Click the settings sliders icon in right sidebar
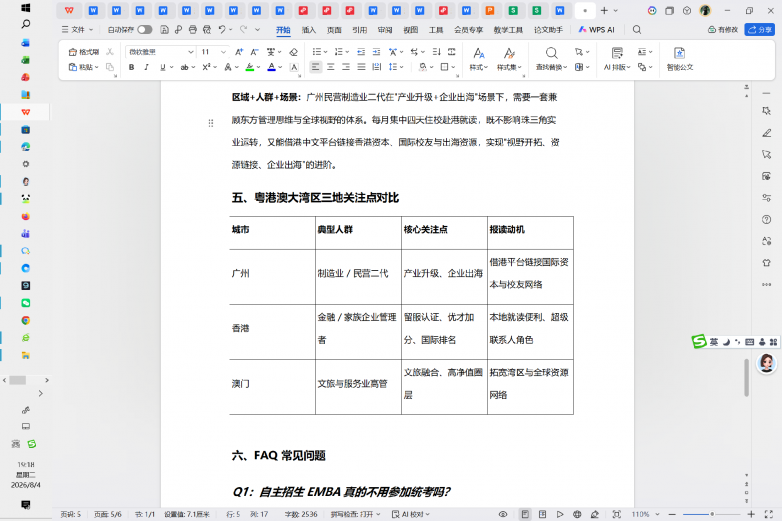This screenshot has width=782, height=521. (767, 198)
